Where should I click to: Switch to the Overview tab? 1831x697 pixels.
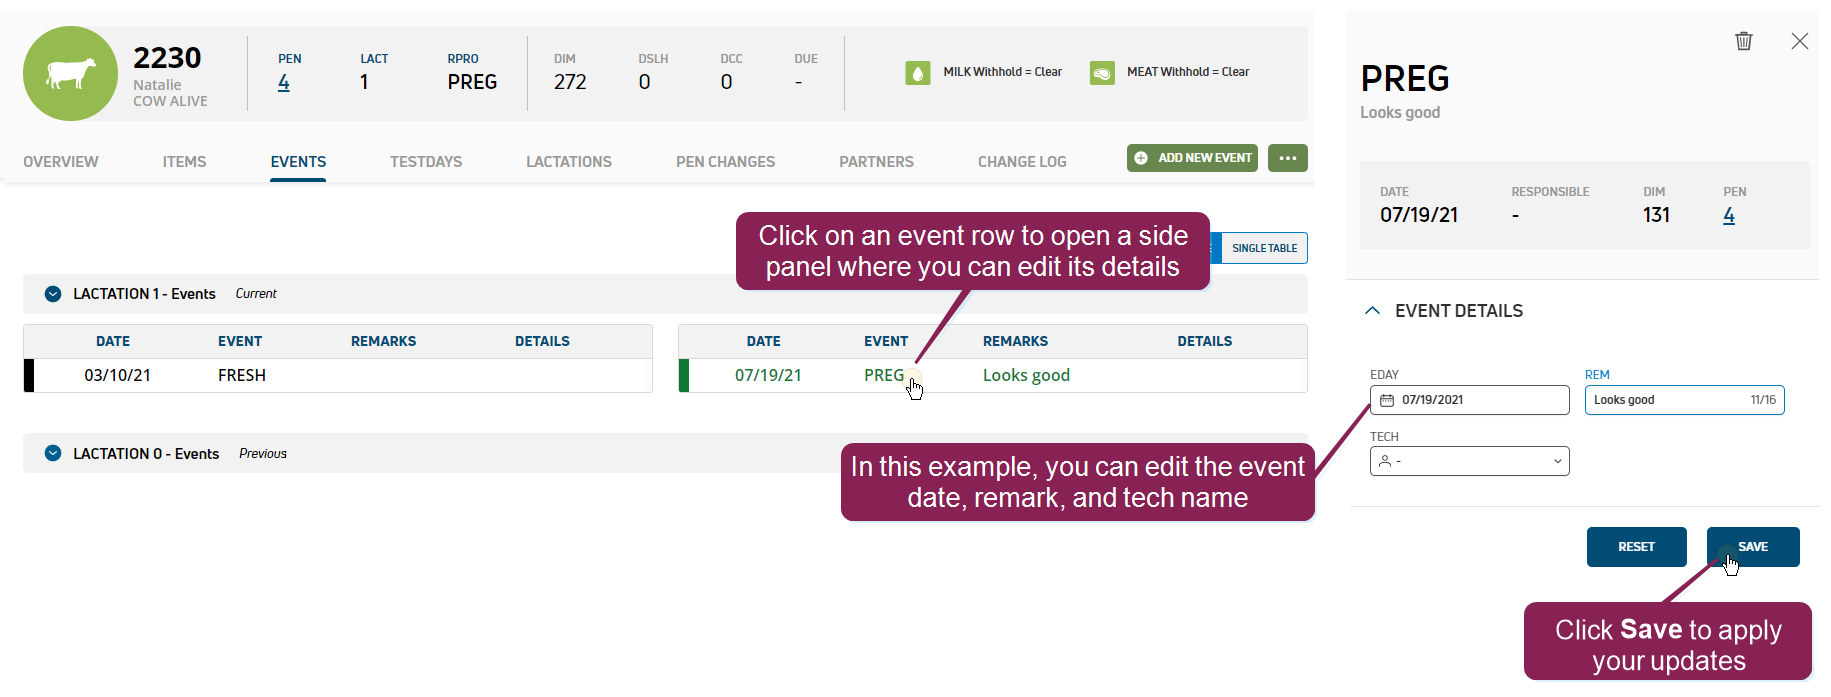[61, 162]
